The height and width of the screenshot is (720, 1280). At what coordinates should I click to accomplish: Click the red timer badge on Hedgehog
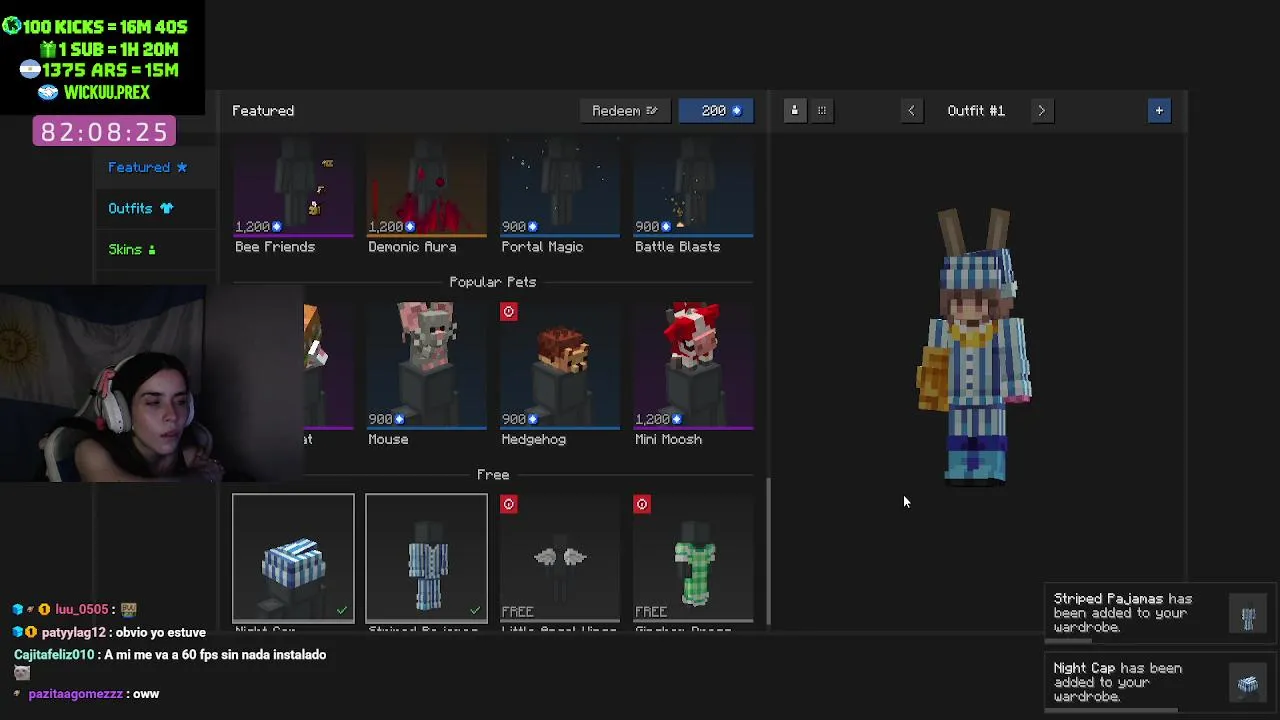(509, 312)
